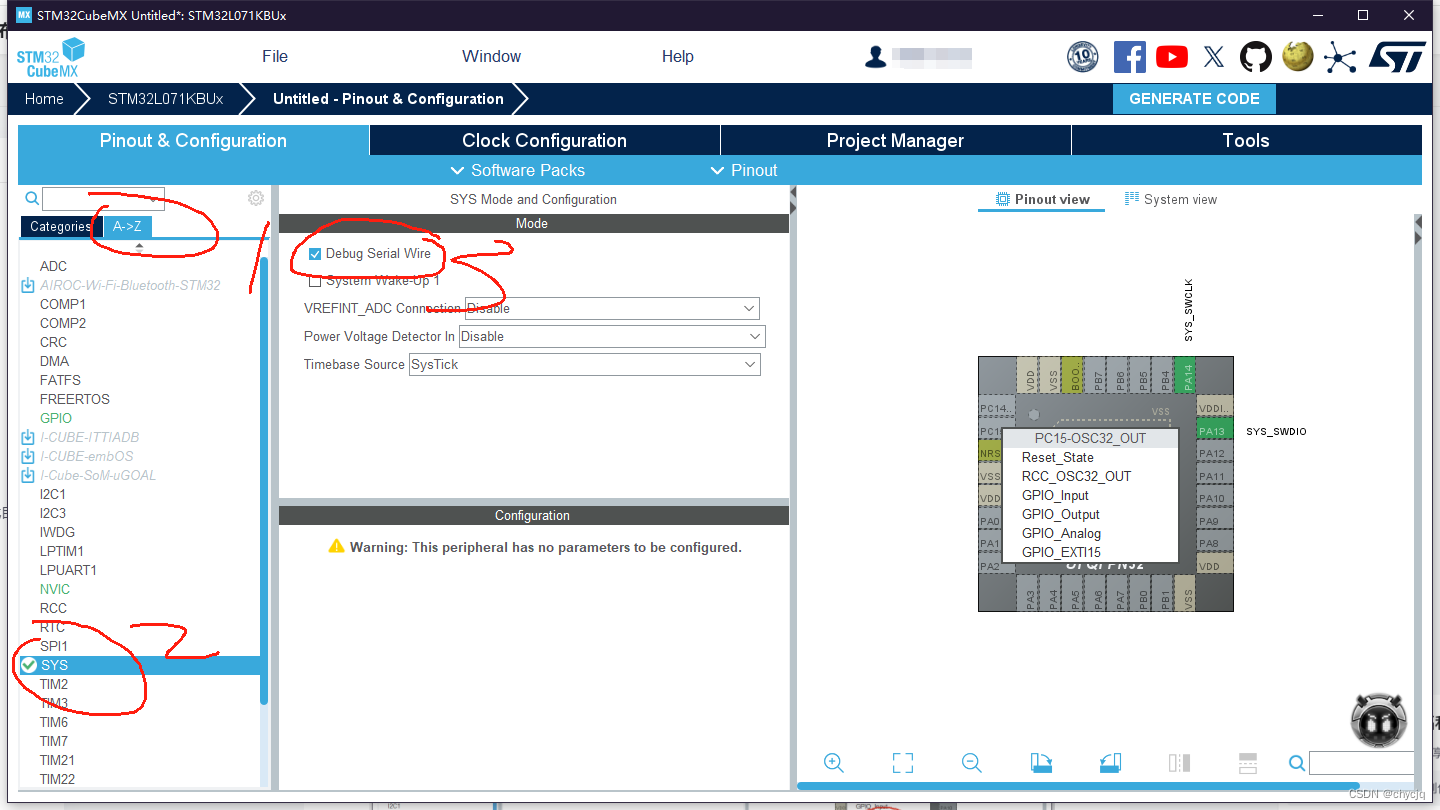Image resolution: width=1440 pixels, height=810 pixels.
Task: Expand the Software Packs menu
Action: (517, 170)
